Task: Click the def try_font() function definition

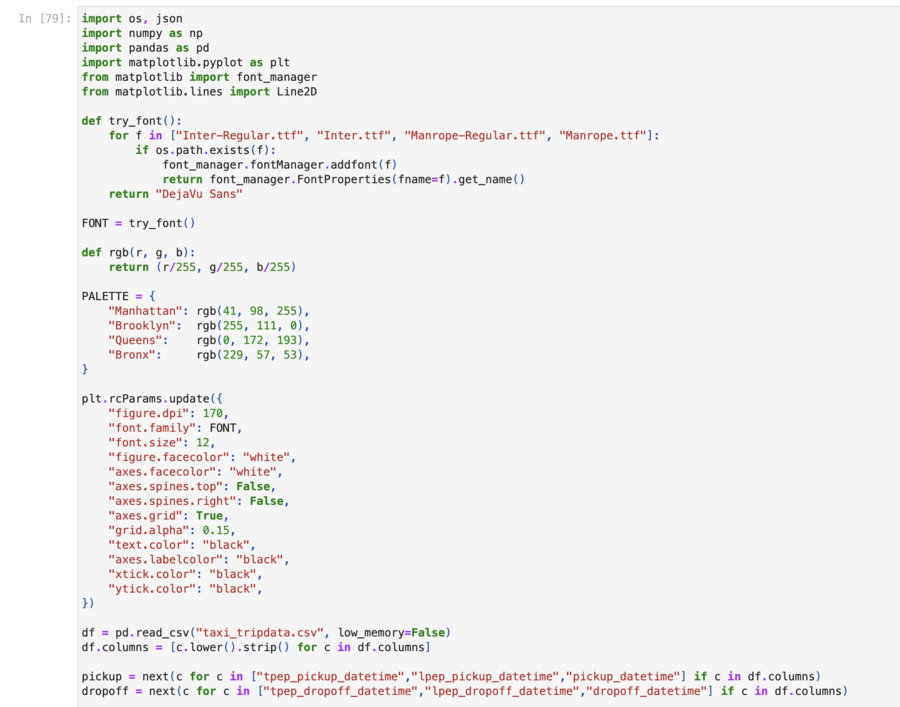Action: coord(132,121)
